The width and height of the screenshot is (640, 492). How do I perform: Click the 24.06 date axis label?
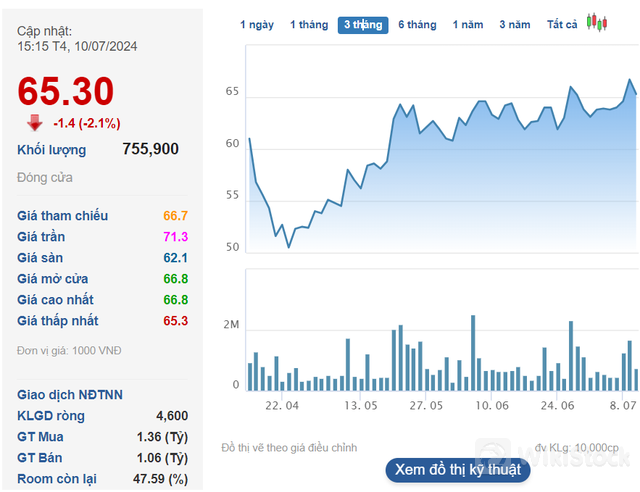point(558,406)
